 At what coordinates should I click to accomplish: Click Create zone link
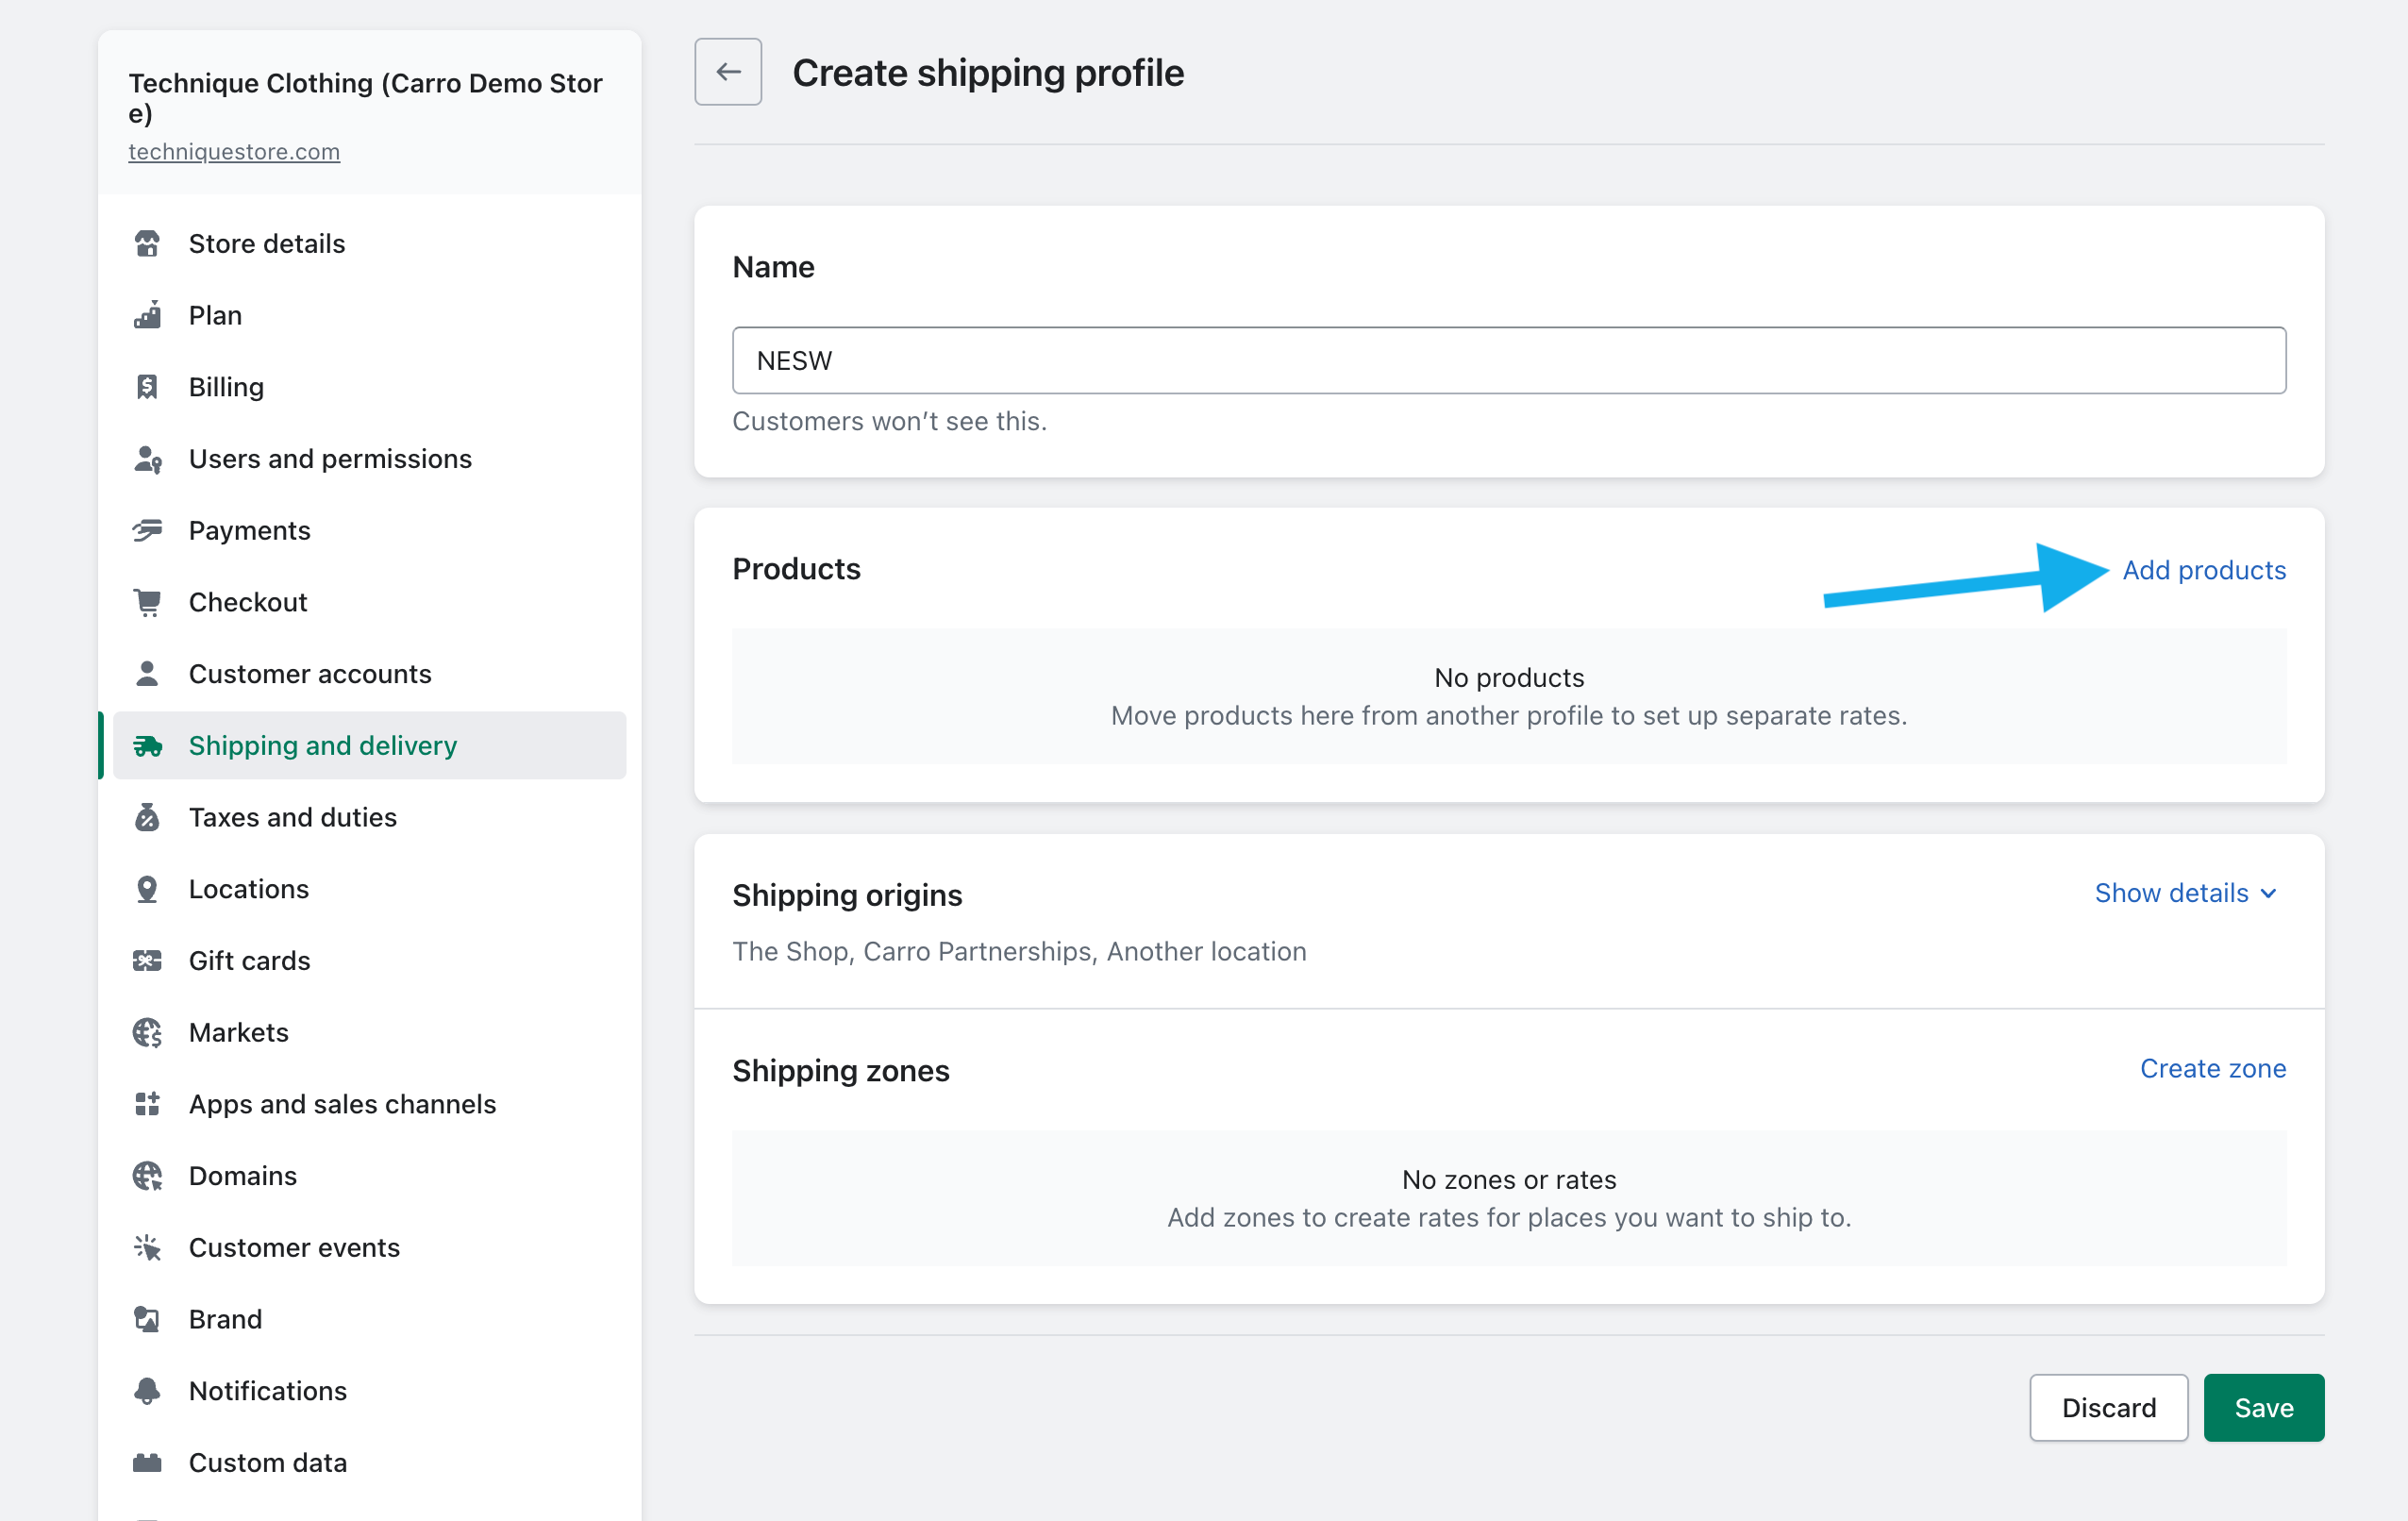point(2212,1068)
